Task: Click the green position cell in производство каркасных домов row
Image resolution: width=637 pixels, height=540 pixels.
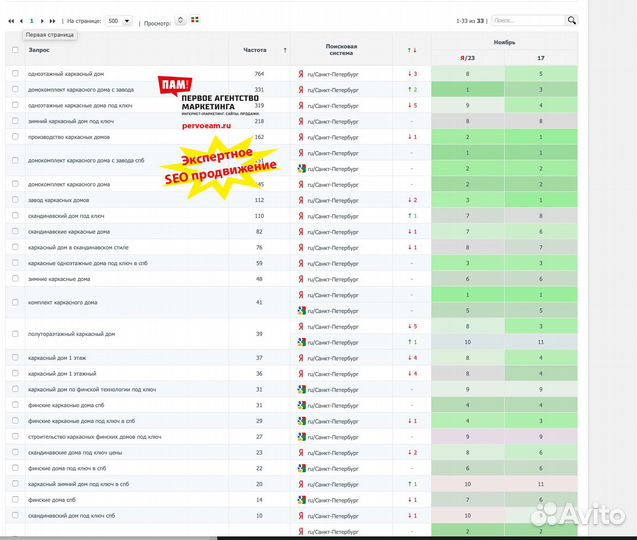Action: click(467, 137)
